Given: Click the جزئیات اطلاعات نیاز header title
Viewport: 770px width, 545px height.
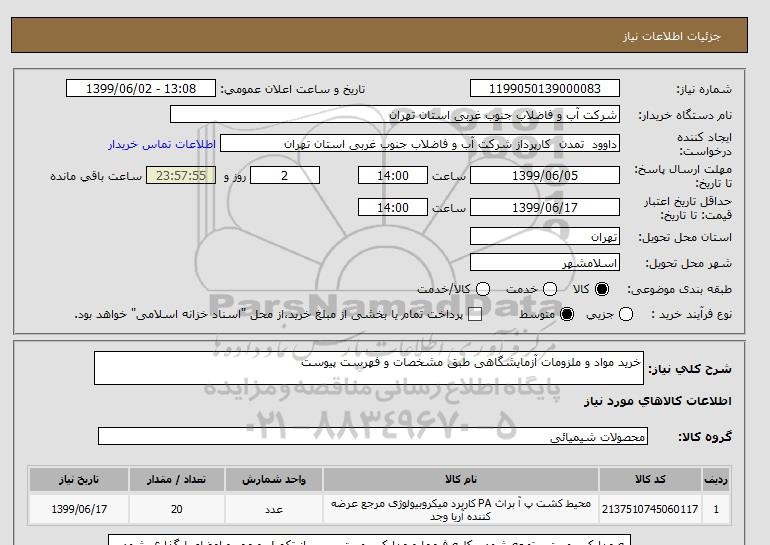Looking at the screenshot, I should 671,36.
